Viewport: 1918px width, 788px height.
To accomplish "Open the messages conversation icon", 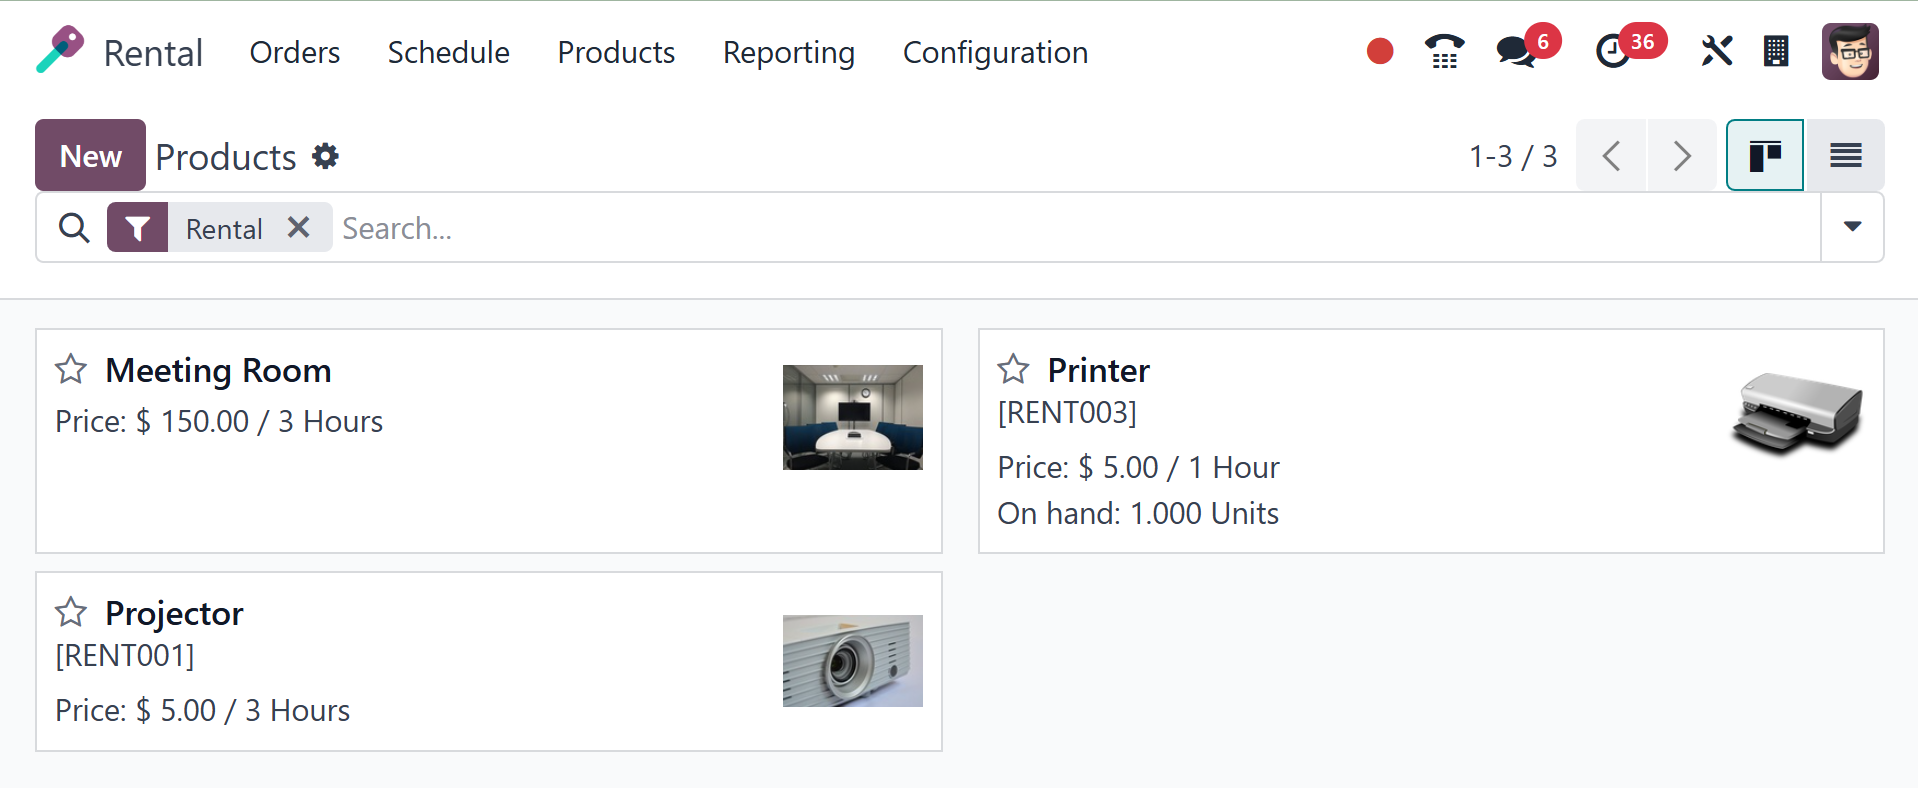I will pyautogui.click(x=1516, y=51).
